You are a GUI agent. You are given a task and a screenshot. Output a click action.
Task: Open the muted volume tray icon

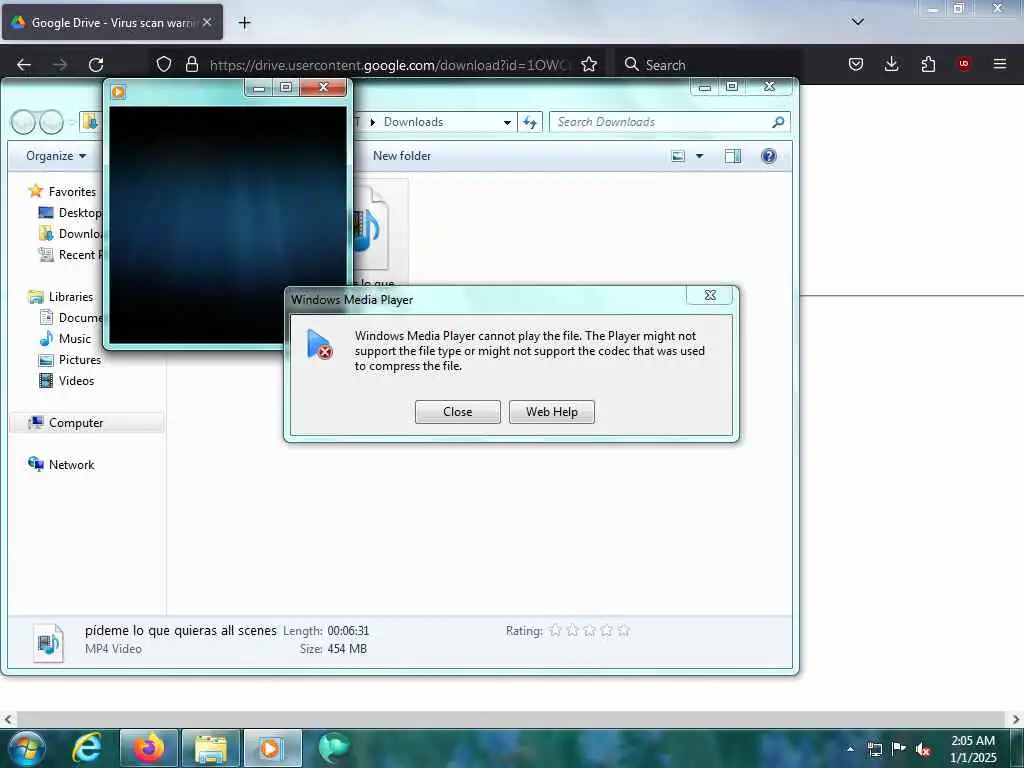(x=923, y=748)
